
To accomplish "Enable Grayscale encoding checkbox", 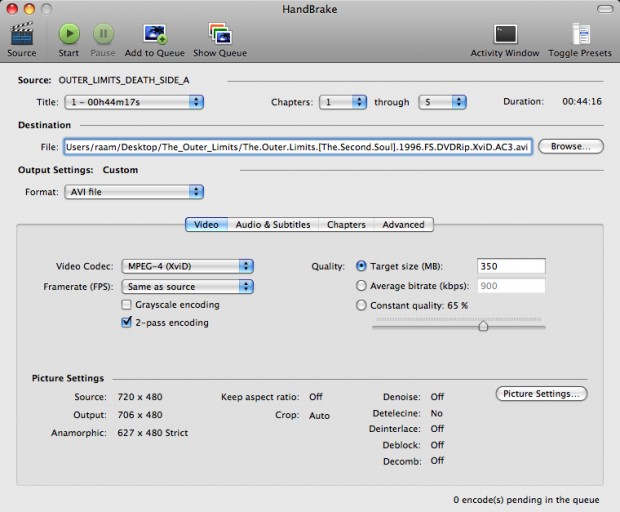I will pos(127,304).
